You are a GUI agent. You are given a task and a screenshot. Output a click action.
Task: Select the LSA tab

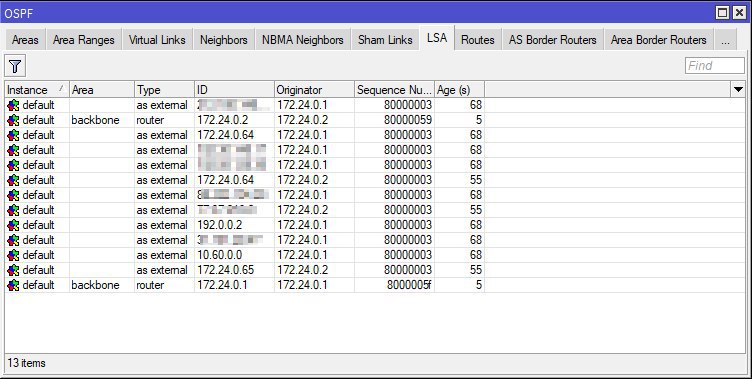pos(437,38)
